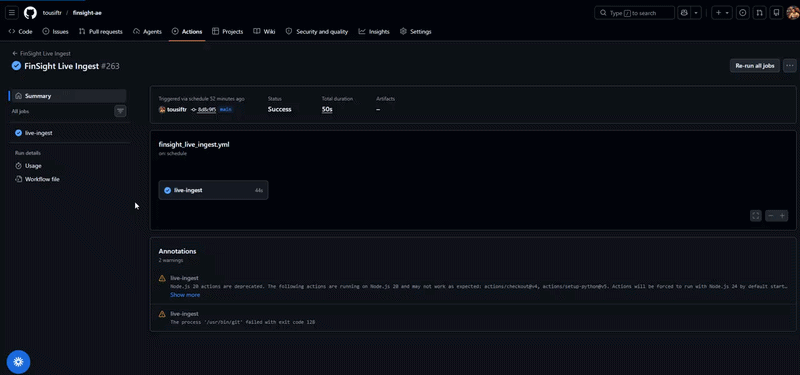
Task: Click the Node.js 20 deprecated warning annotation
Action: coord(480,286)
